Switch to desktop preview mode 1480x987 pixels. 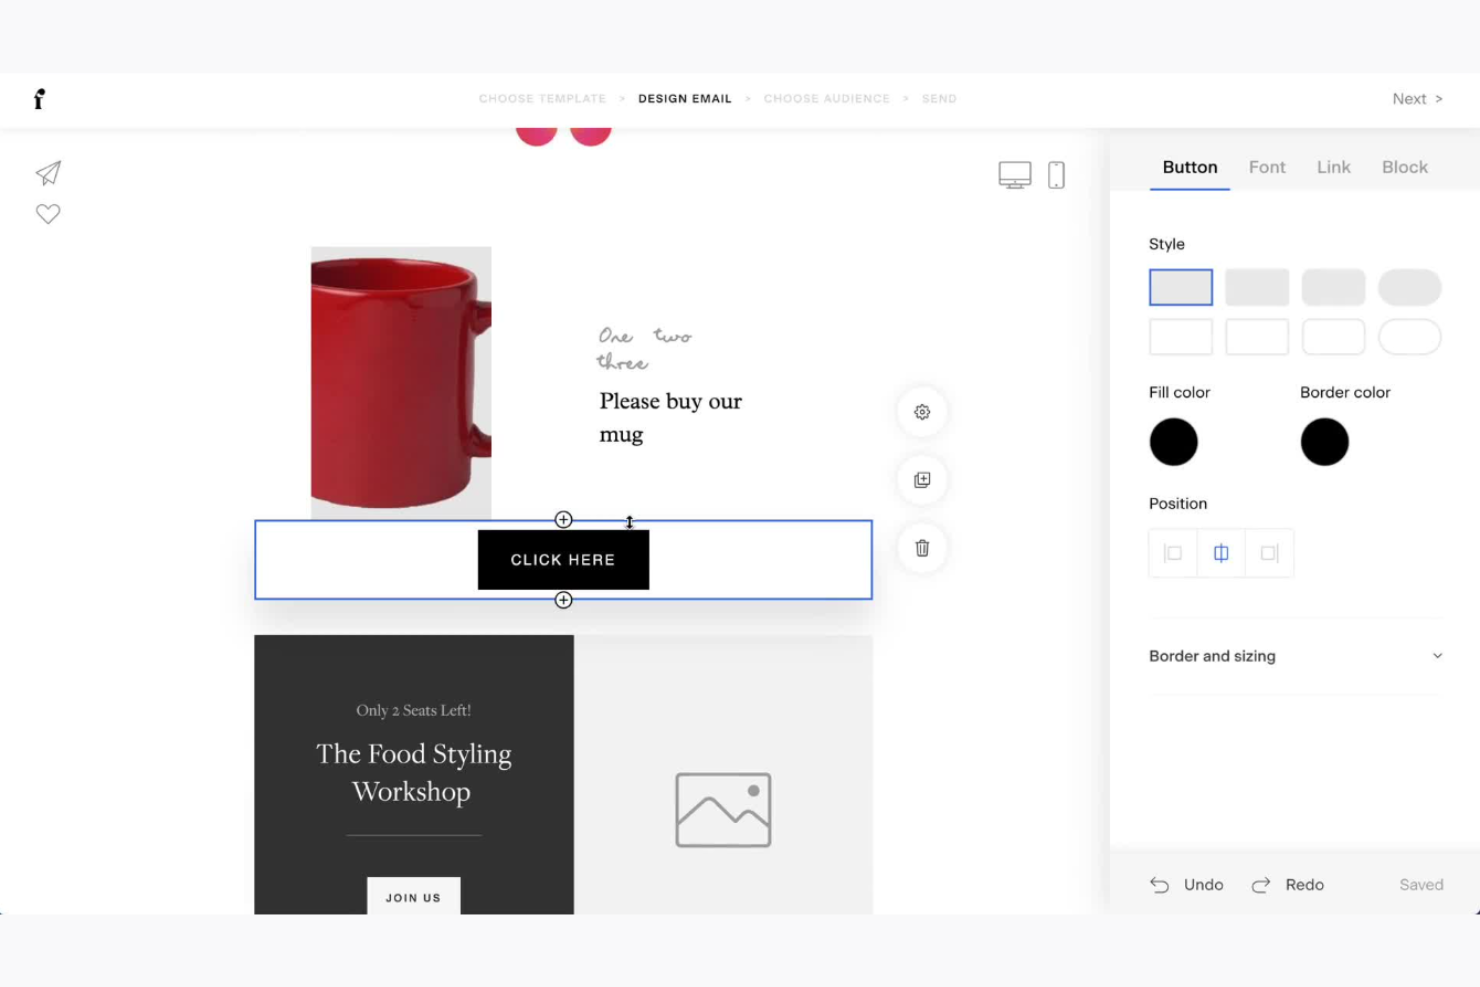[x=1014, y=174]
